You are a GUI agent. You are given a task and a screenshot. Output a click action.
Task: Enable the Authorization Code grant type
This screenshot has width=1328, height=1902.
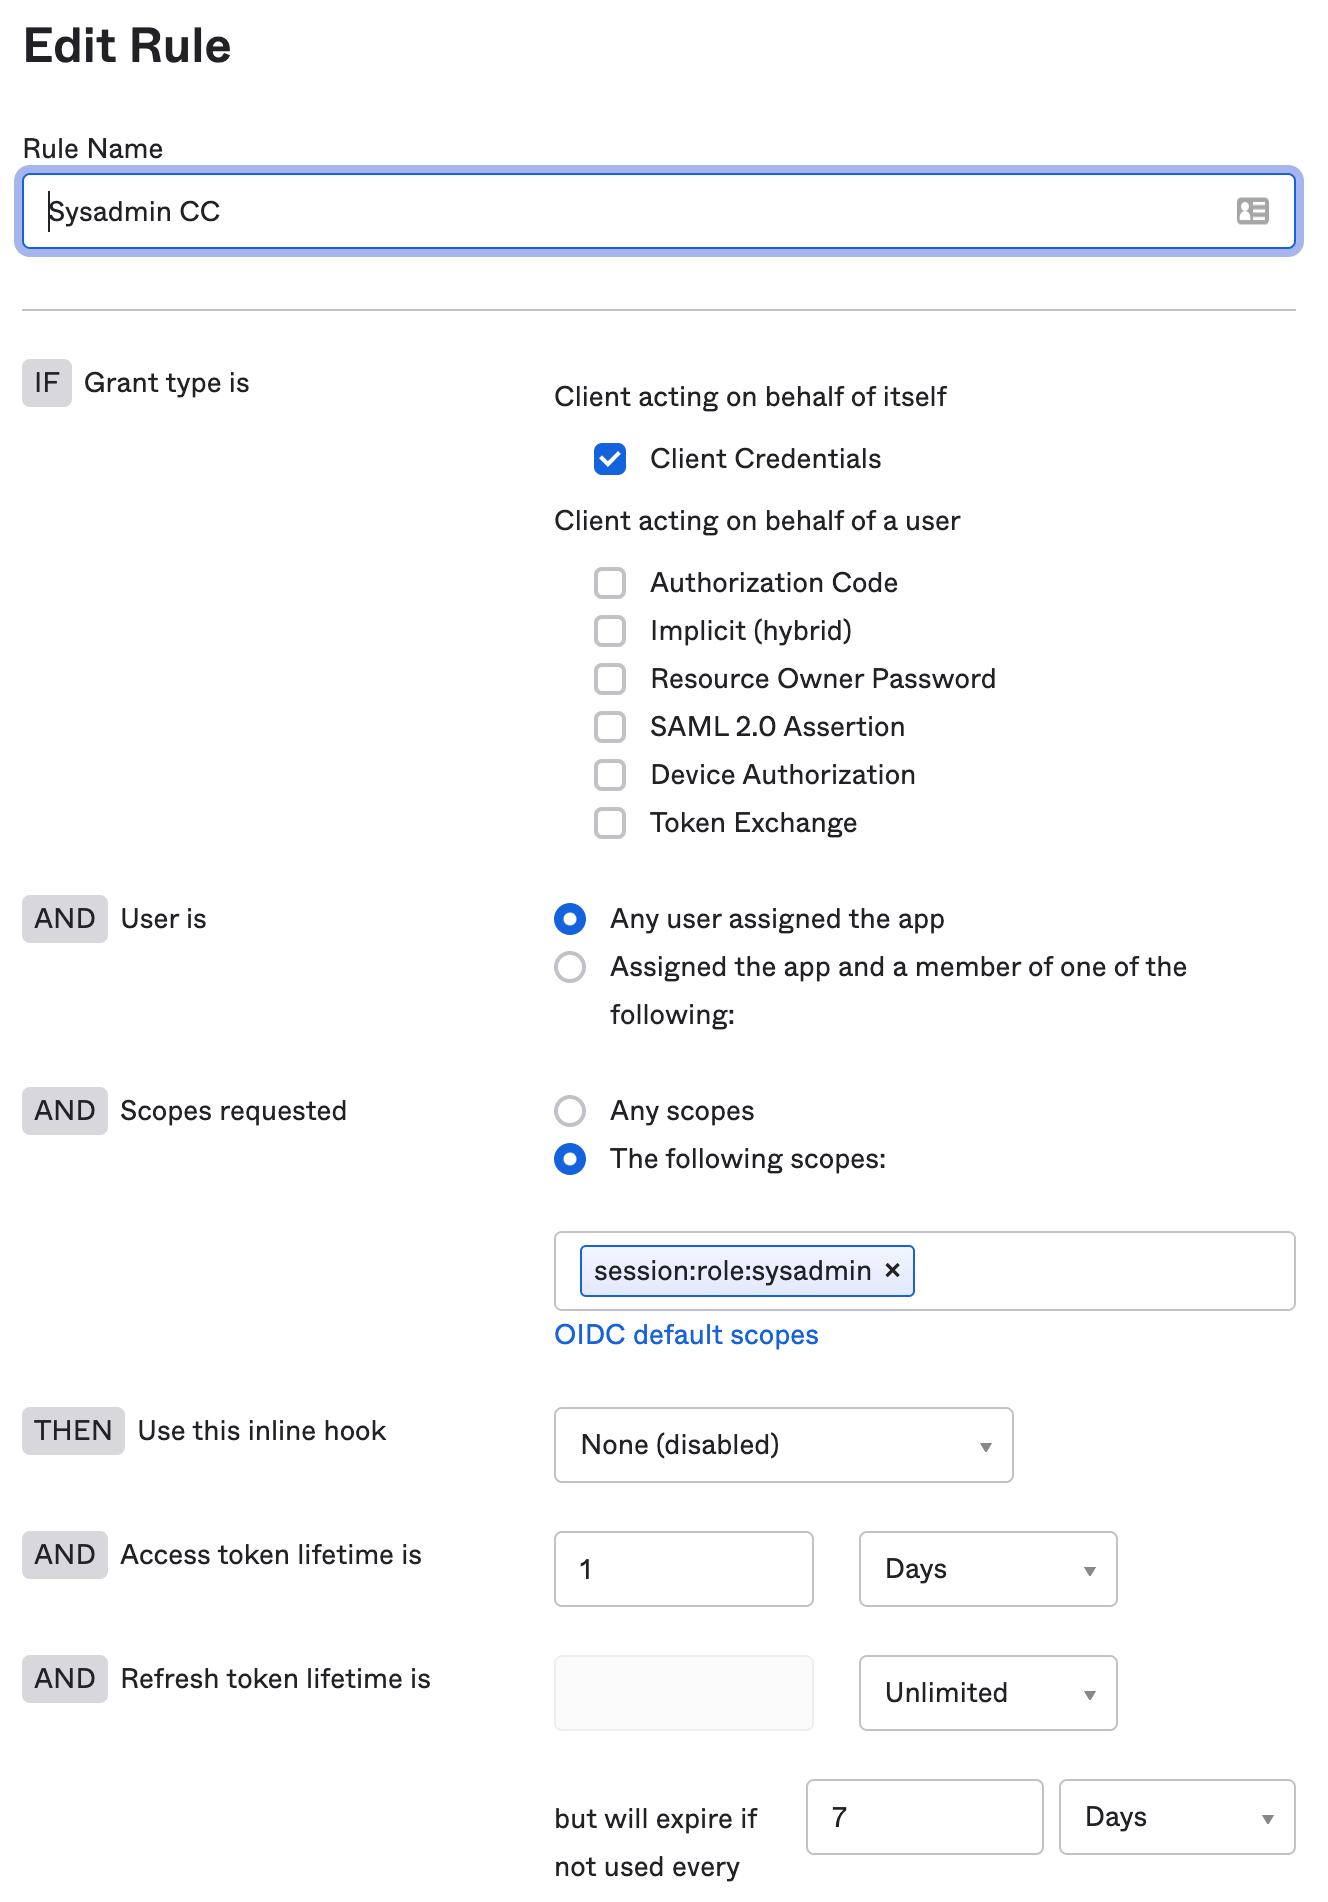pos(610,583)
